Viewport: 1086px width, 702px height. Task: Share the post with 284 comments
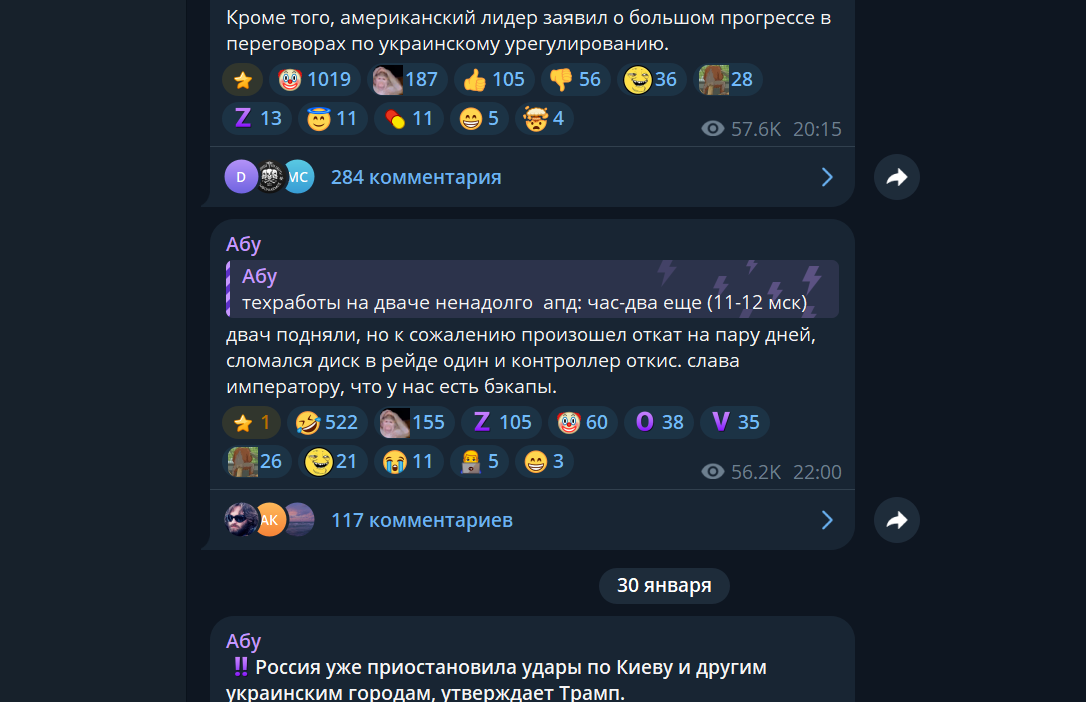[896, 177]
